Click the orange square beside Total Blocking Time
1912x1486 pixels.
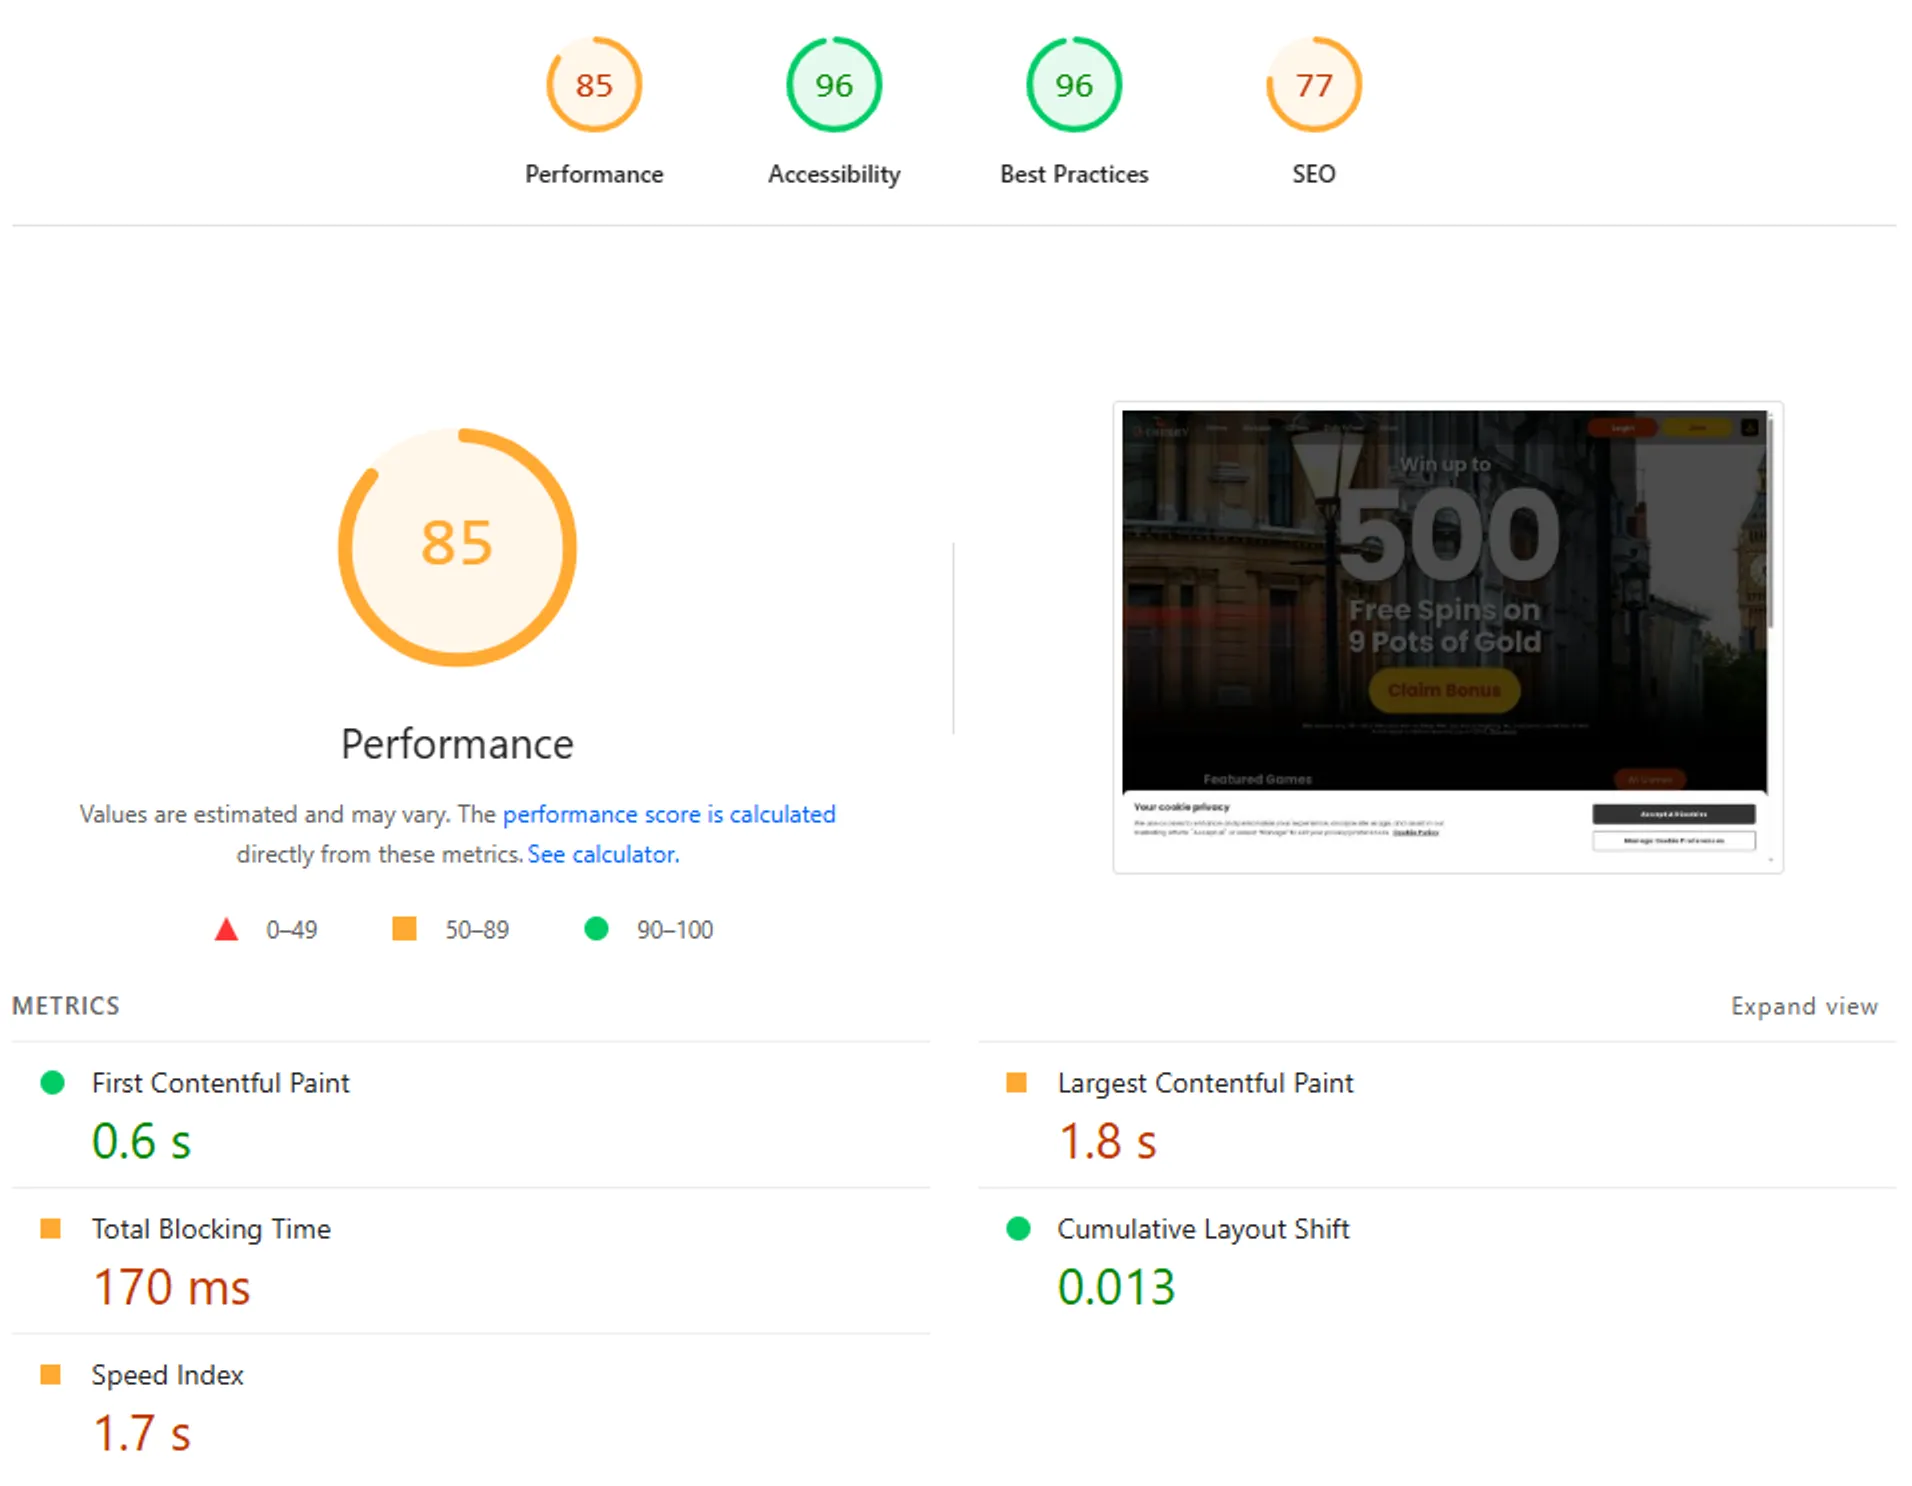(x=52, y=1228)
